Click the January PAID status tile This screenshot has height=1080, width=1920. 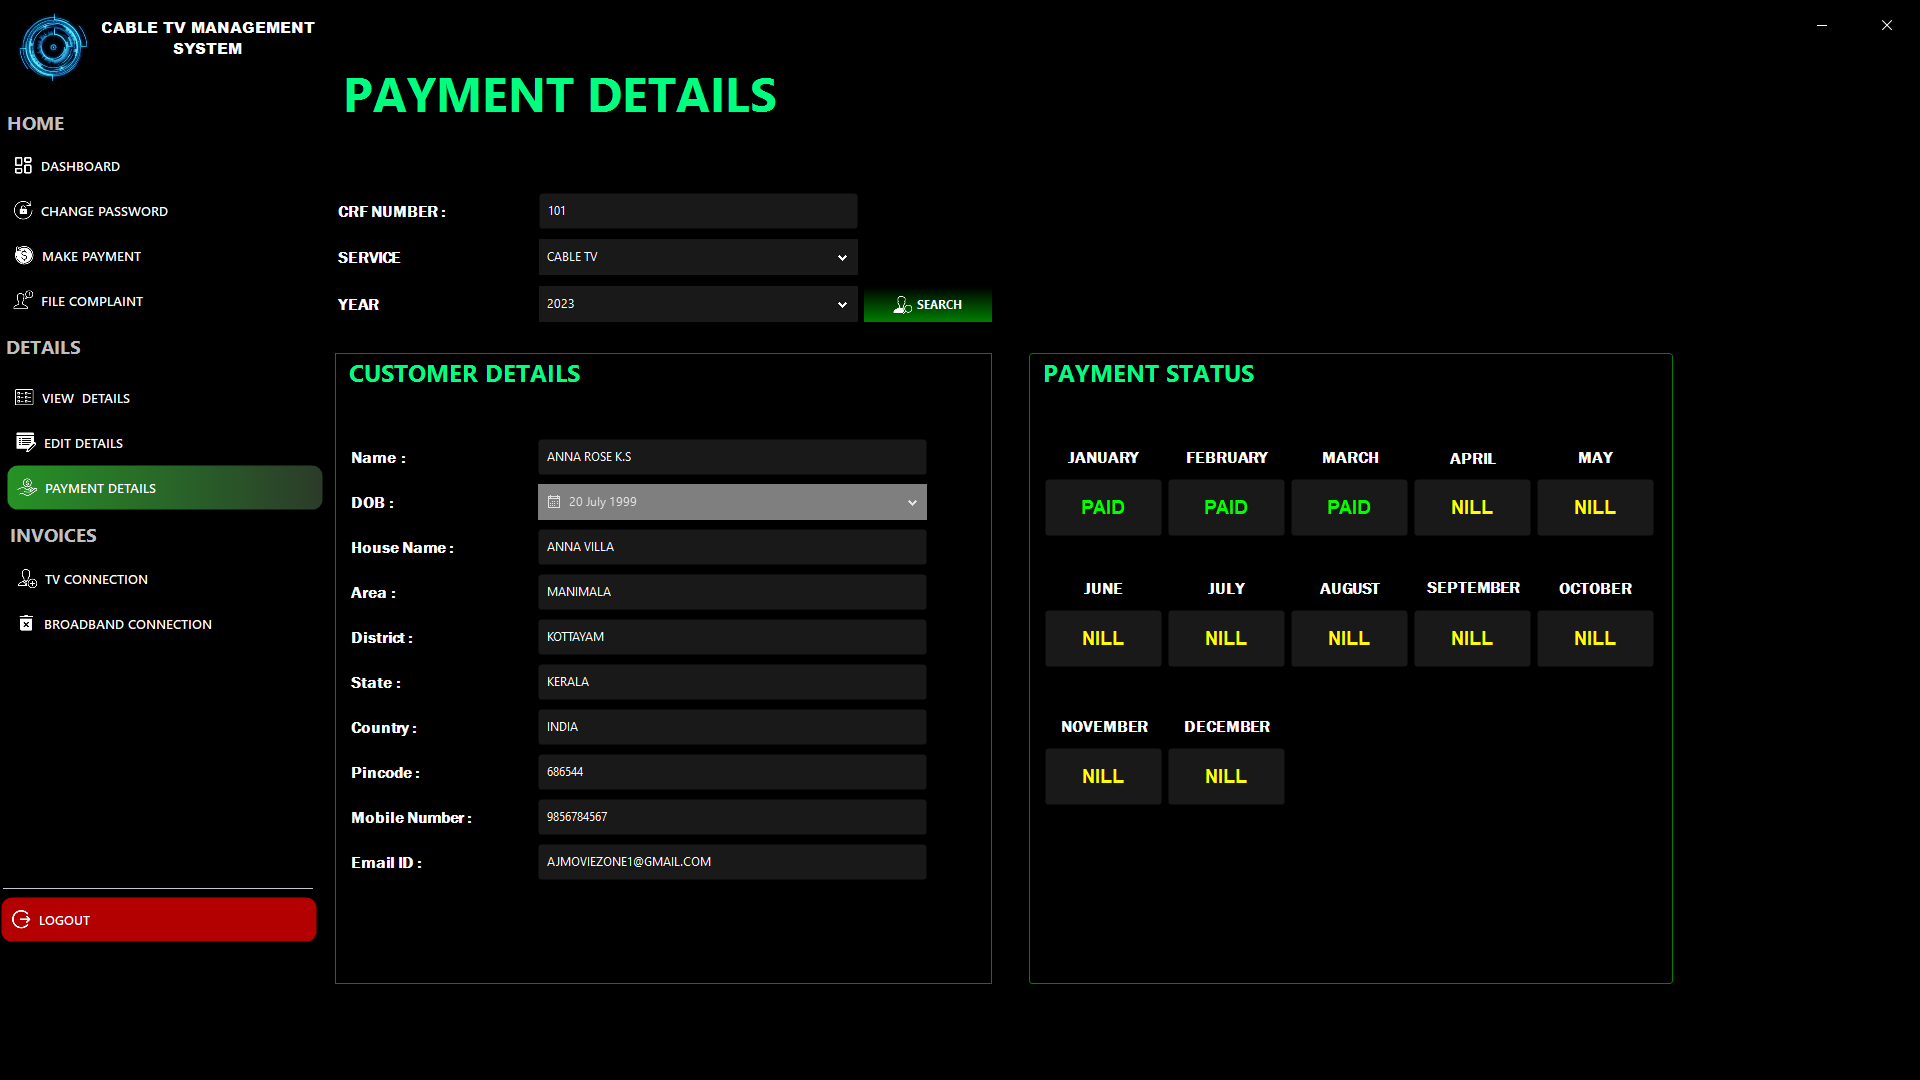1103,508
